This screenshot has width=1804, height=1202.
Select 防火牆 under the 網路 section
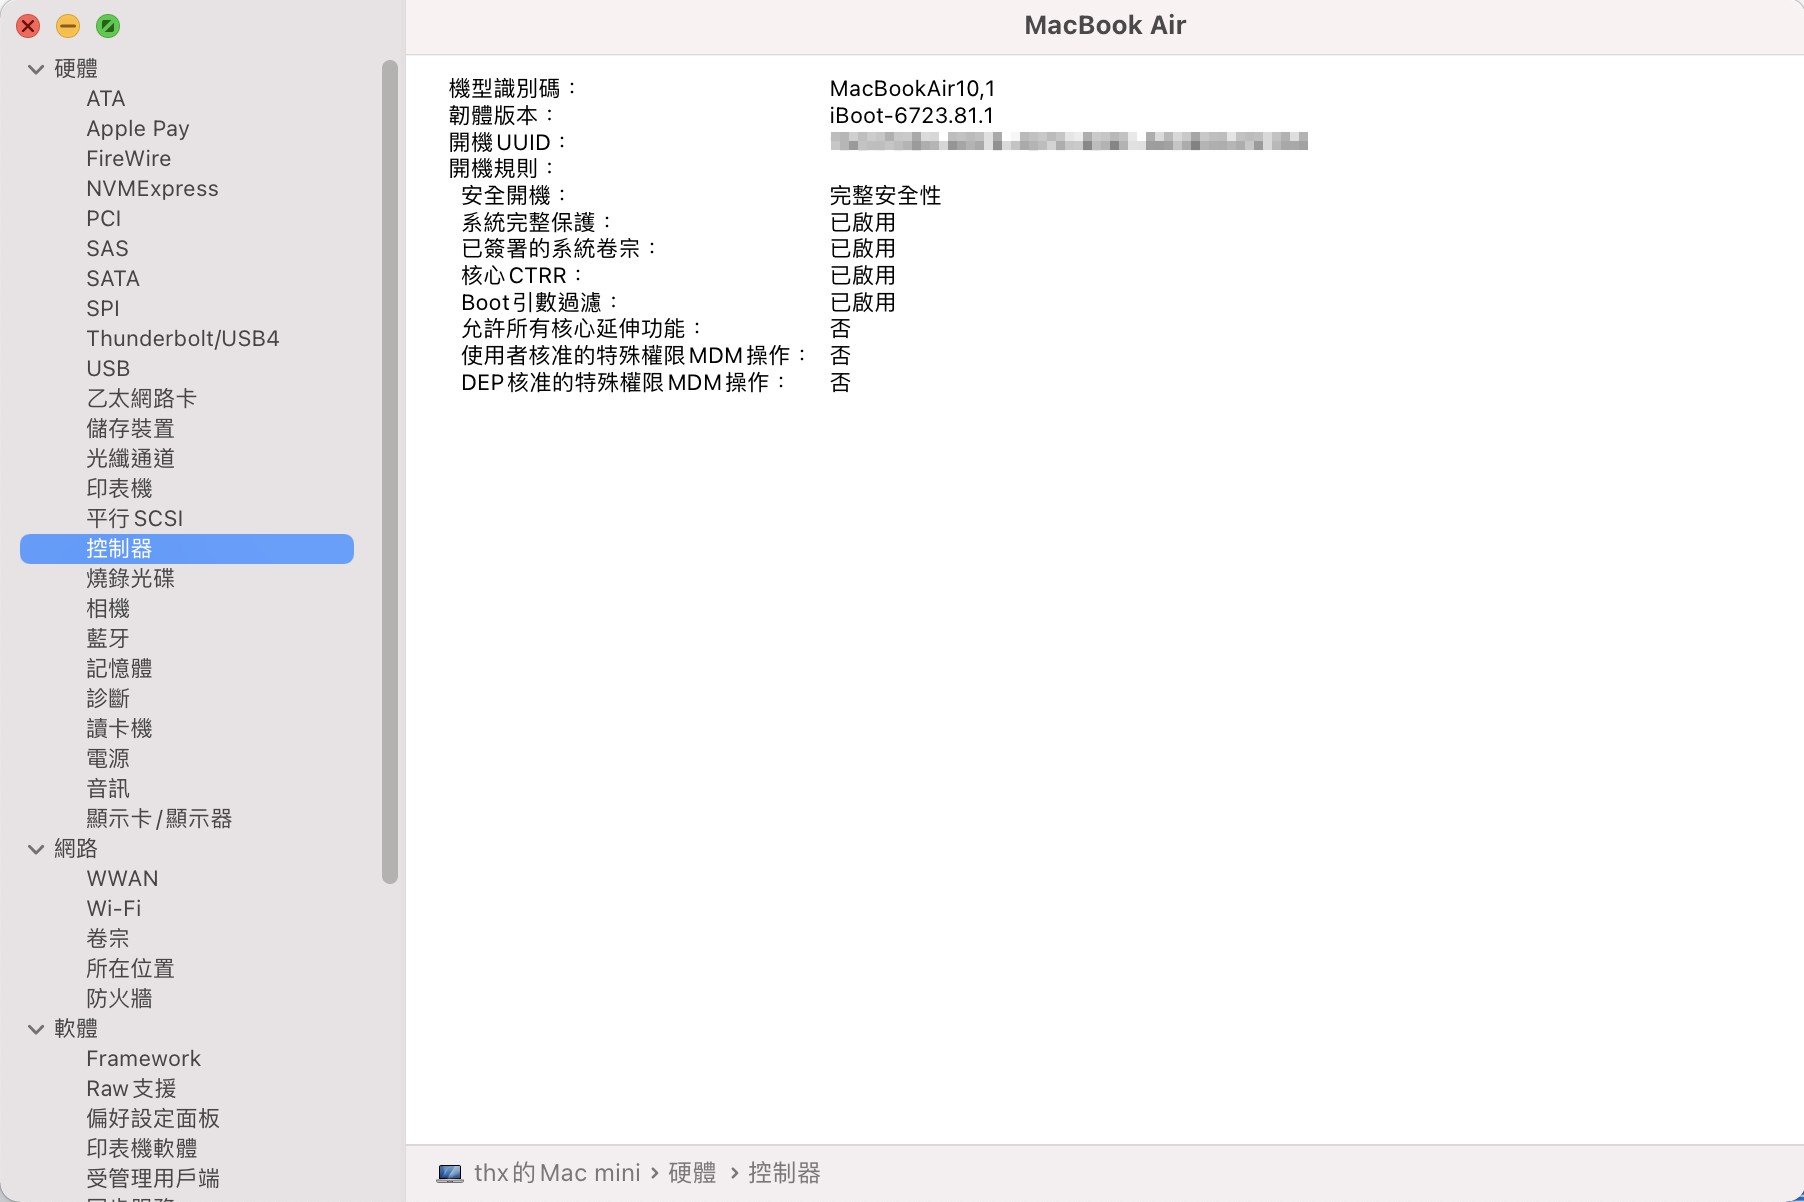pos(119,999)
